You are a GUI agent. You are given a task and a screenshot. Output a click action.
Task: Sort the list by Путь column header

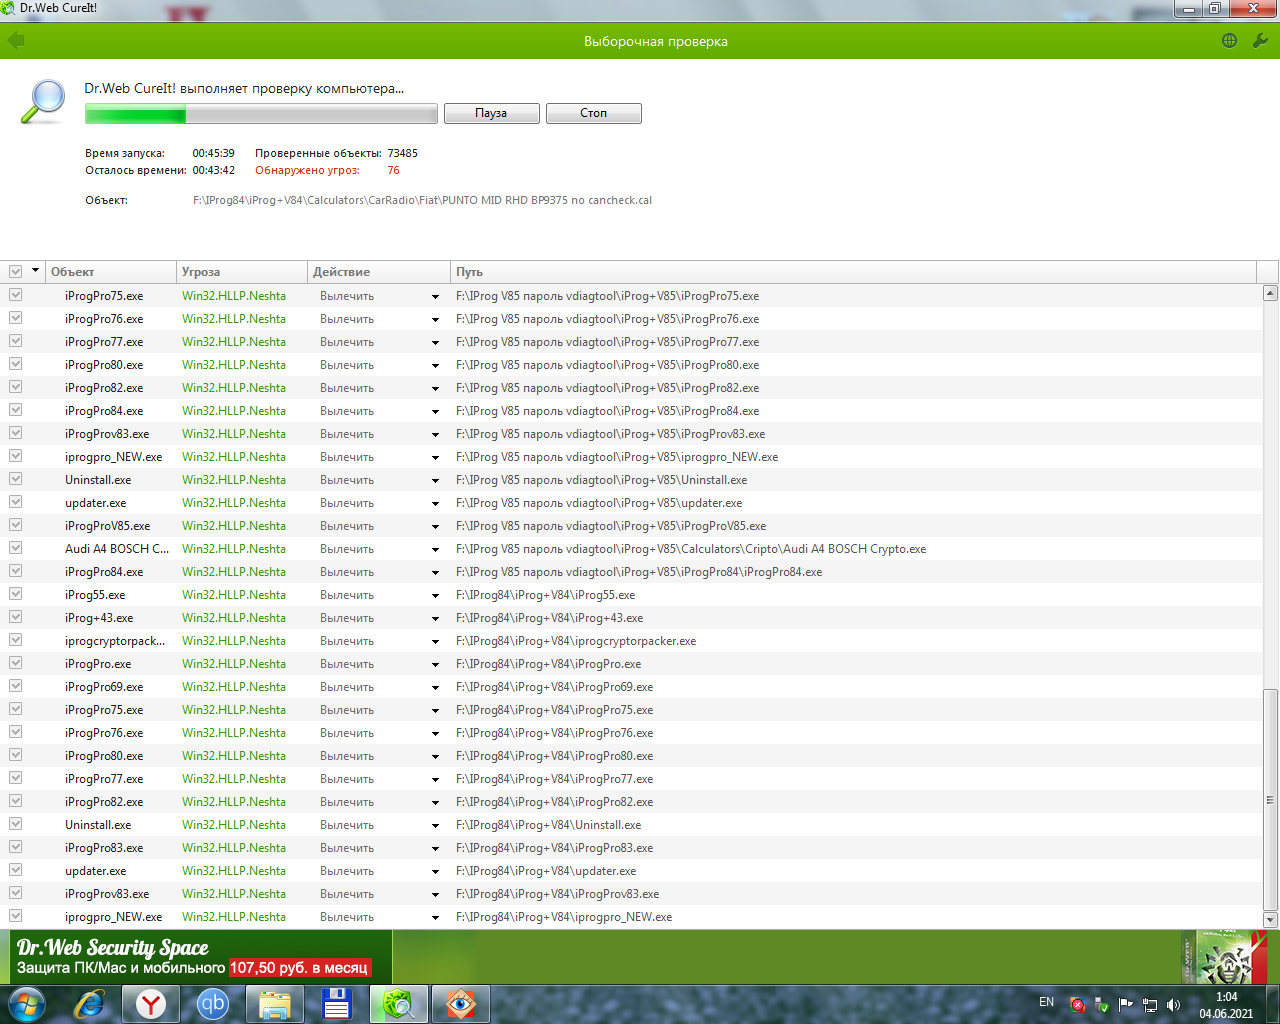point(850,272)
